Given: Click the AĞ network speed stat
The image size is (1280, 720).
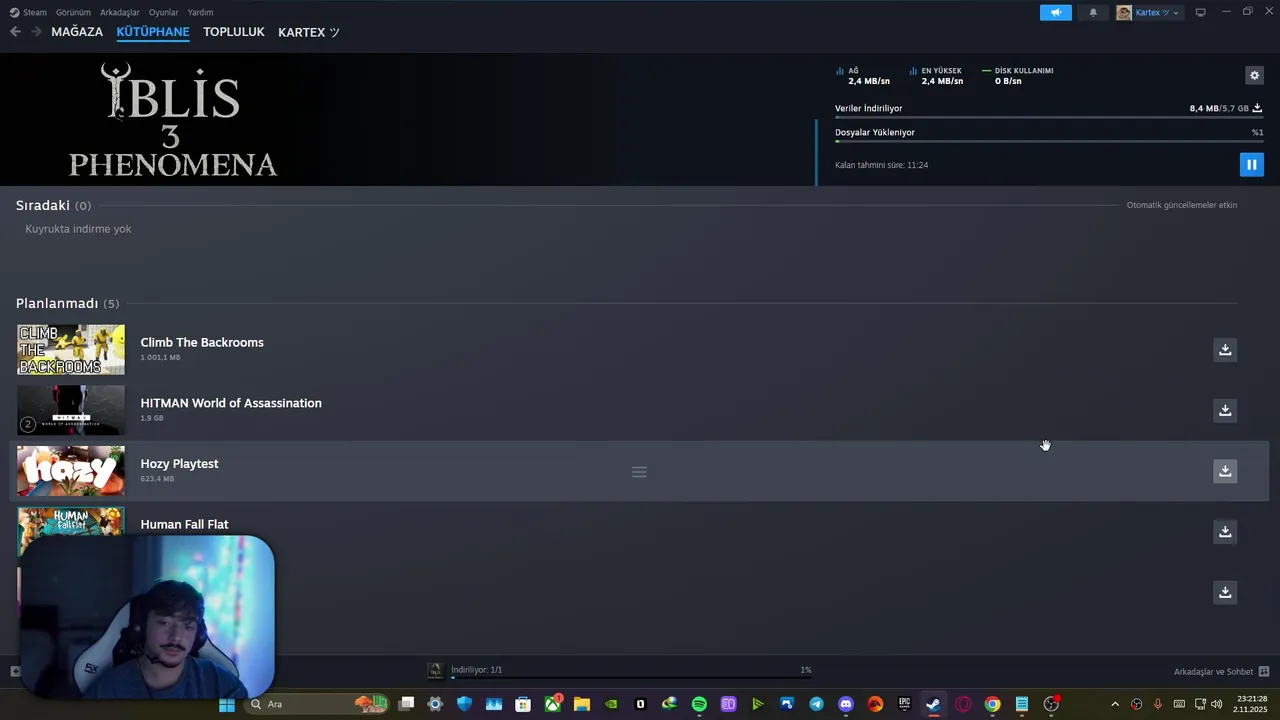Looking at the screenshot, I should pyautogui.click(x=863, y=76).
